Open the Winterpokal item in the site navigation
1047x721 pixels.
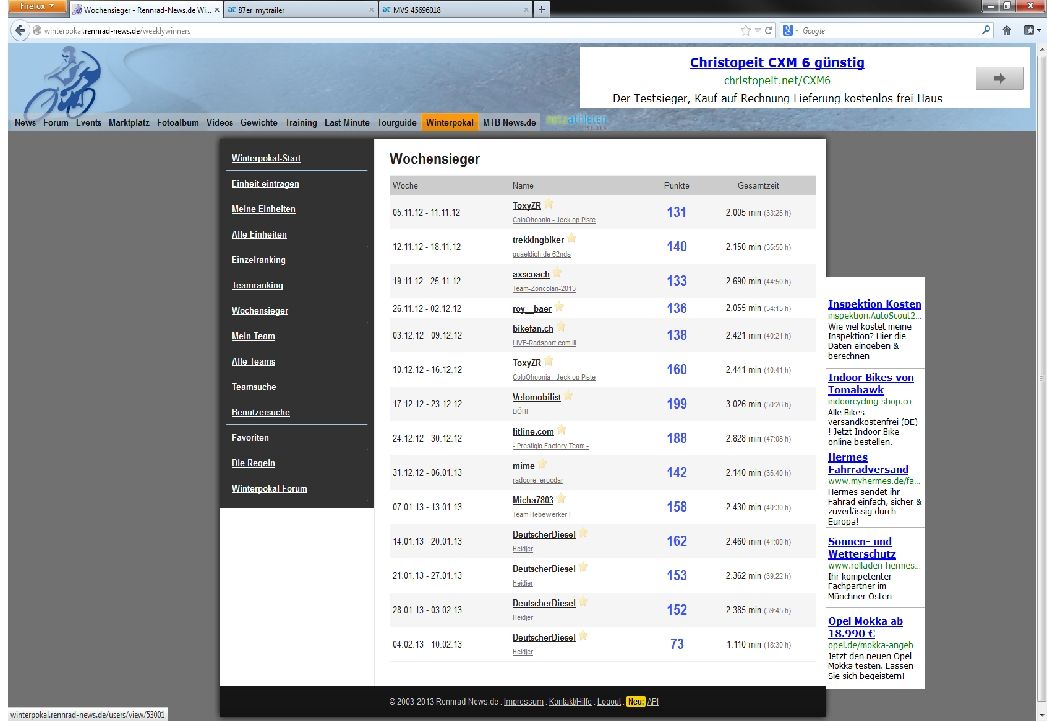450,122
